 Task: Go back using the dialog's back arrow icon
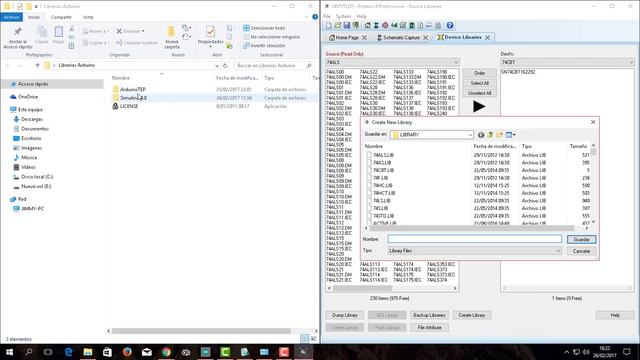tap(481, 135)
